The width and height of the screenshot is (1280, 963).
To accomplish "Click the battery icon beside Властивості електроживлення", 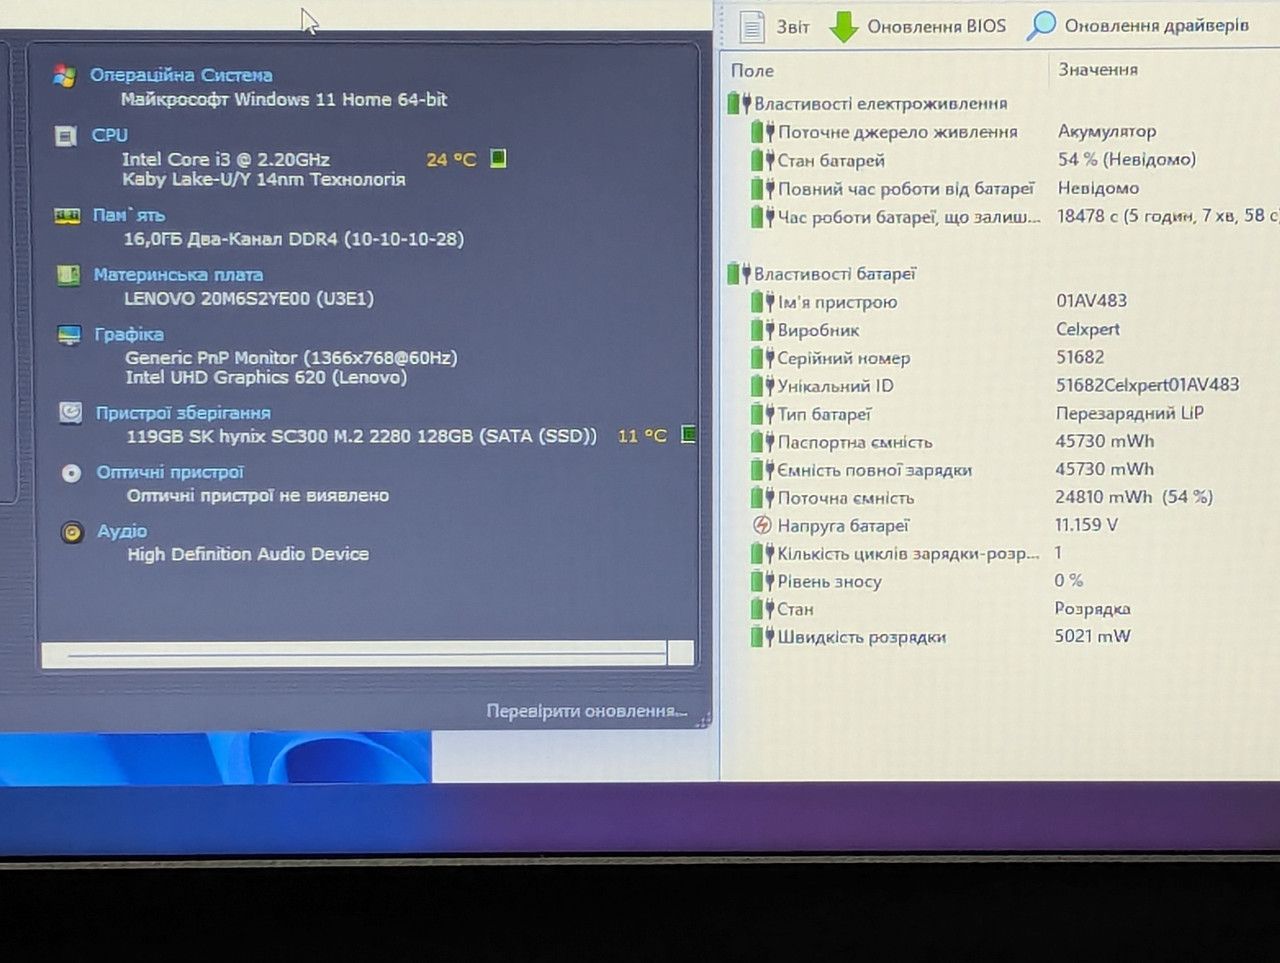I will pyautogui.click(x=739, y=103).
